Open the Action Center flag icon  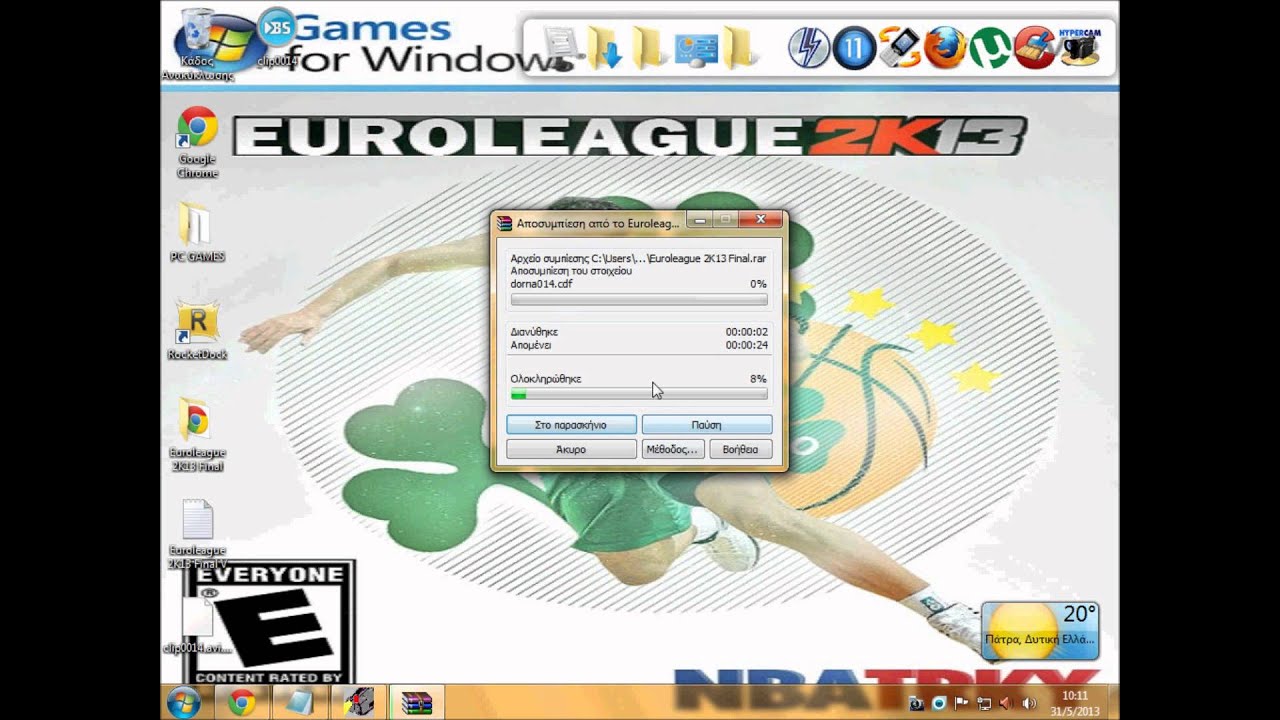[962, 704]
